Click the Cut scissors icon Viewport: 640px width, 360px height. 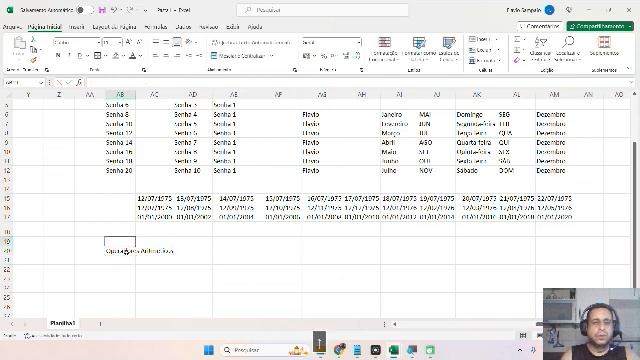[33, 40]
